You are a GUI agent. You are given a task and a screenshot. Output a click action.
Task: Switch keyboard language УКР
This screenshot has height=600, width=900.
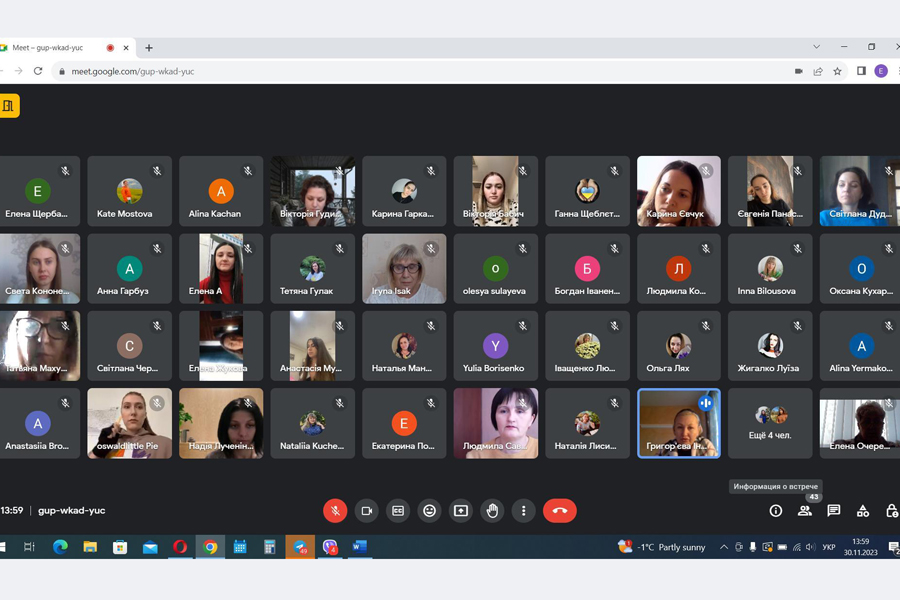829,547
